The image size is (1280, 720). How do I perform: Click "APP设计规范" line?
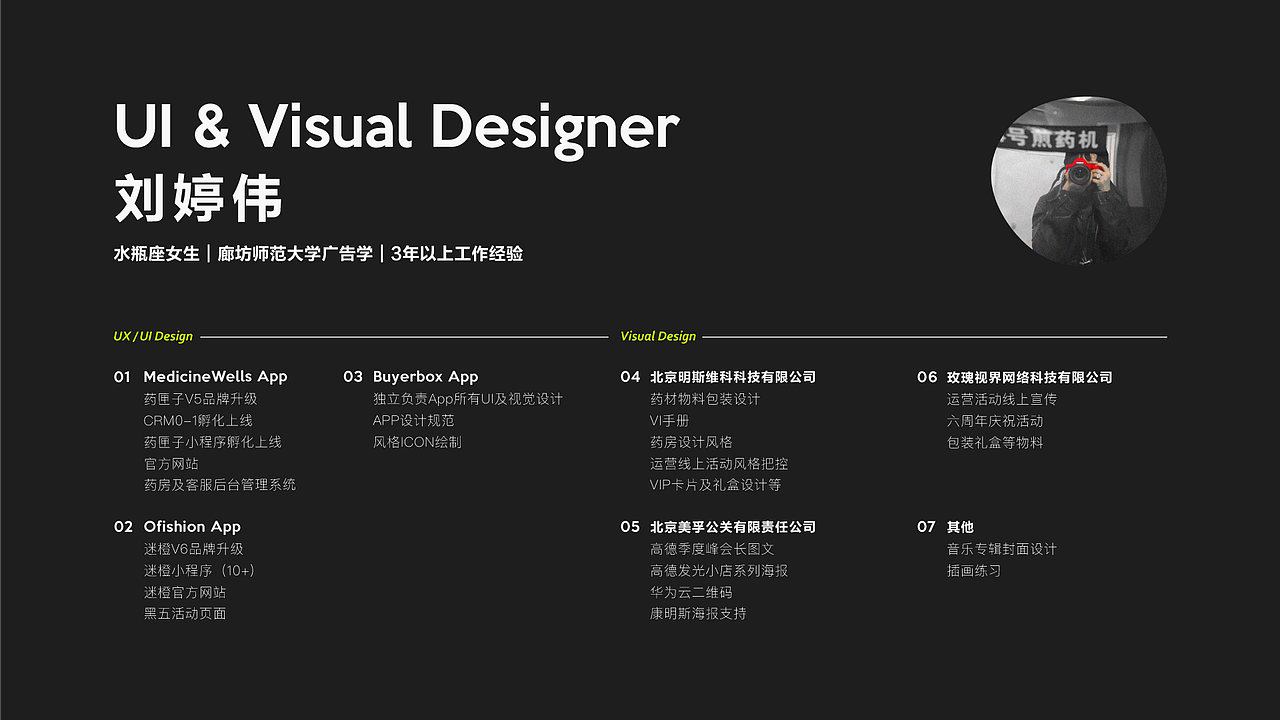pos(413,421)
